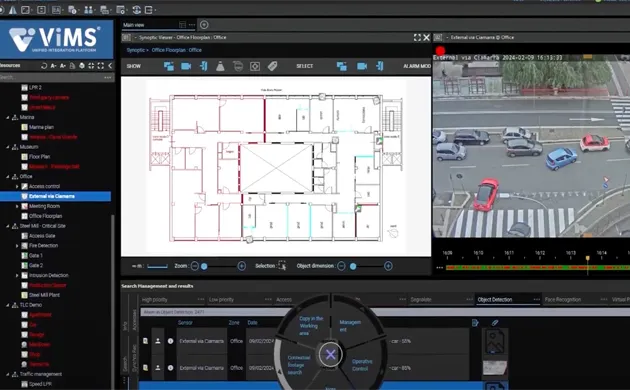Open the Object Detection tab
Screen dimensions: 630x390
click(495, 300)
